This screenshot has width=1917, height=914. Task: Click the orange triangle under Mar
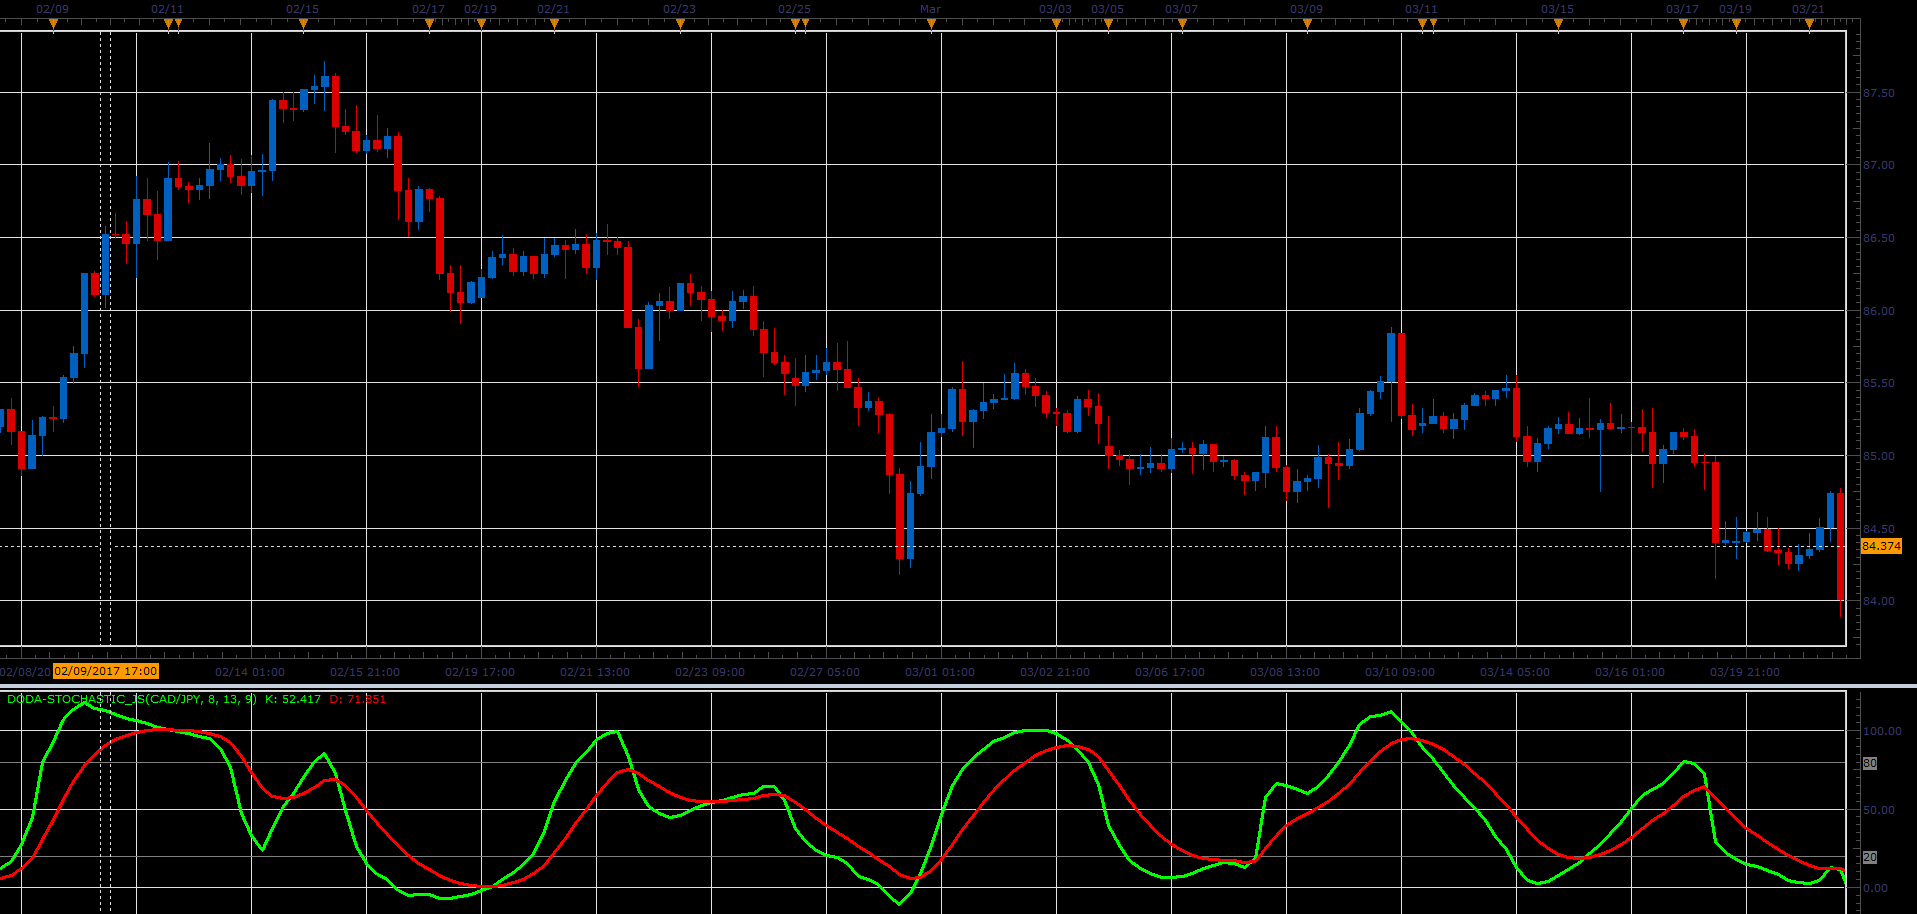coord(931,25)
